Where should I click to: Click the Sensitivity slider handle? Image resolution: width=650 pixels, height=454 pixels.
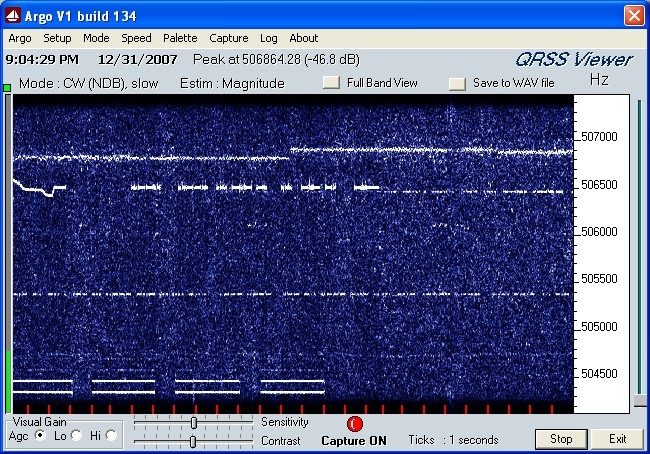tap(194, 422)
